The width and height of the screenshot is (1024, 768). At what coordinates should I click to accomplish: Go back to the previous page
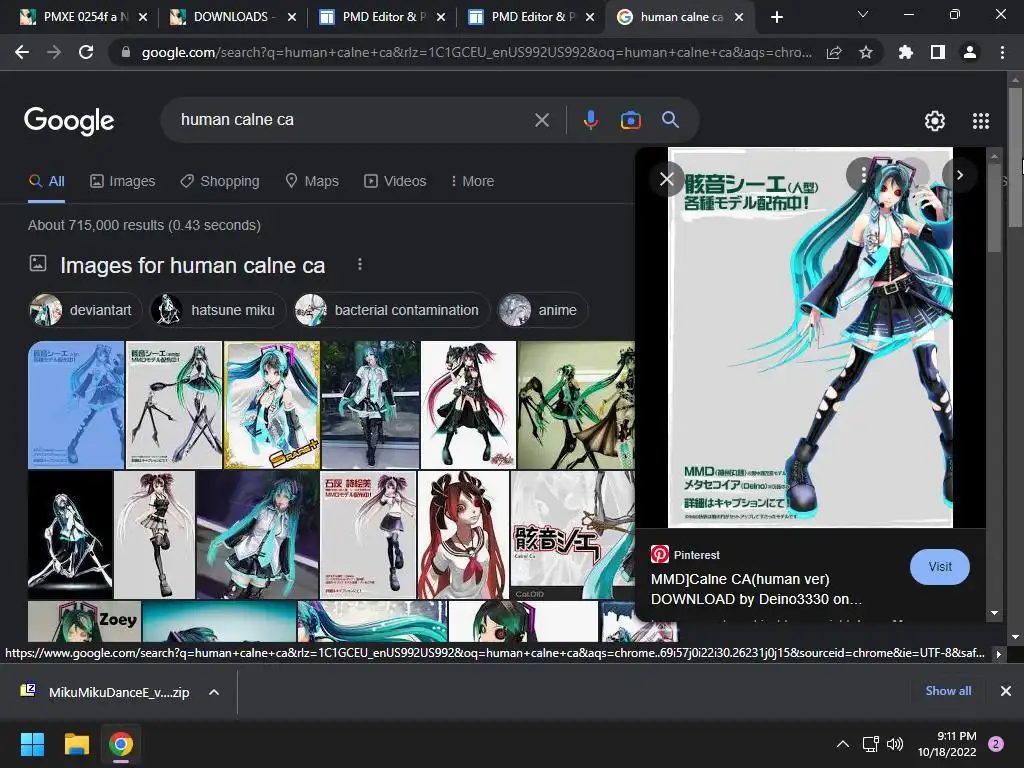[x=22, y=52]
